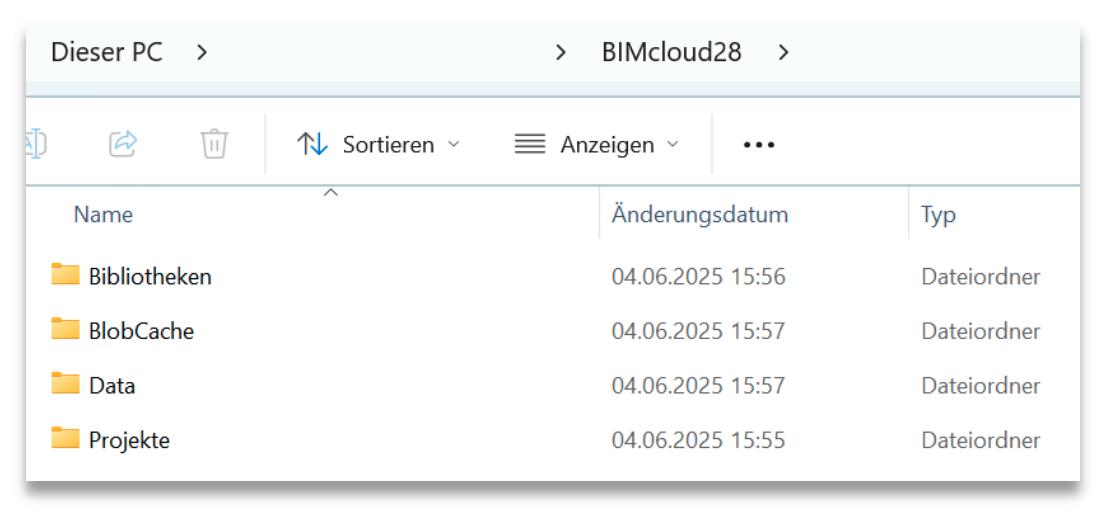Click BIMcloud28 breadcrumb segment
The width and height of the screenshot is (1114, 514).
click(671, 52)
